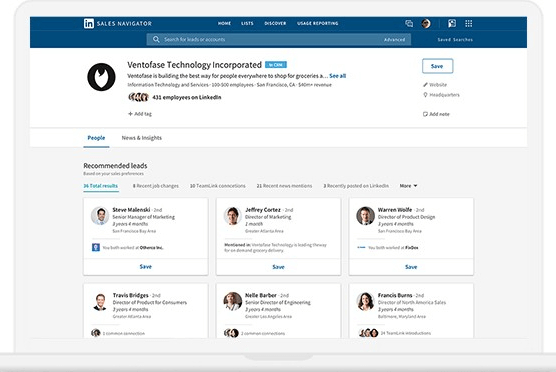Click 'Senior Manager of Marketing' text

[144, 217]
